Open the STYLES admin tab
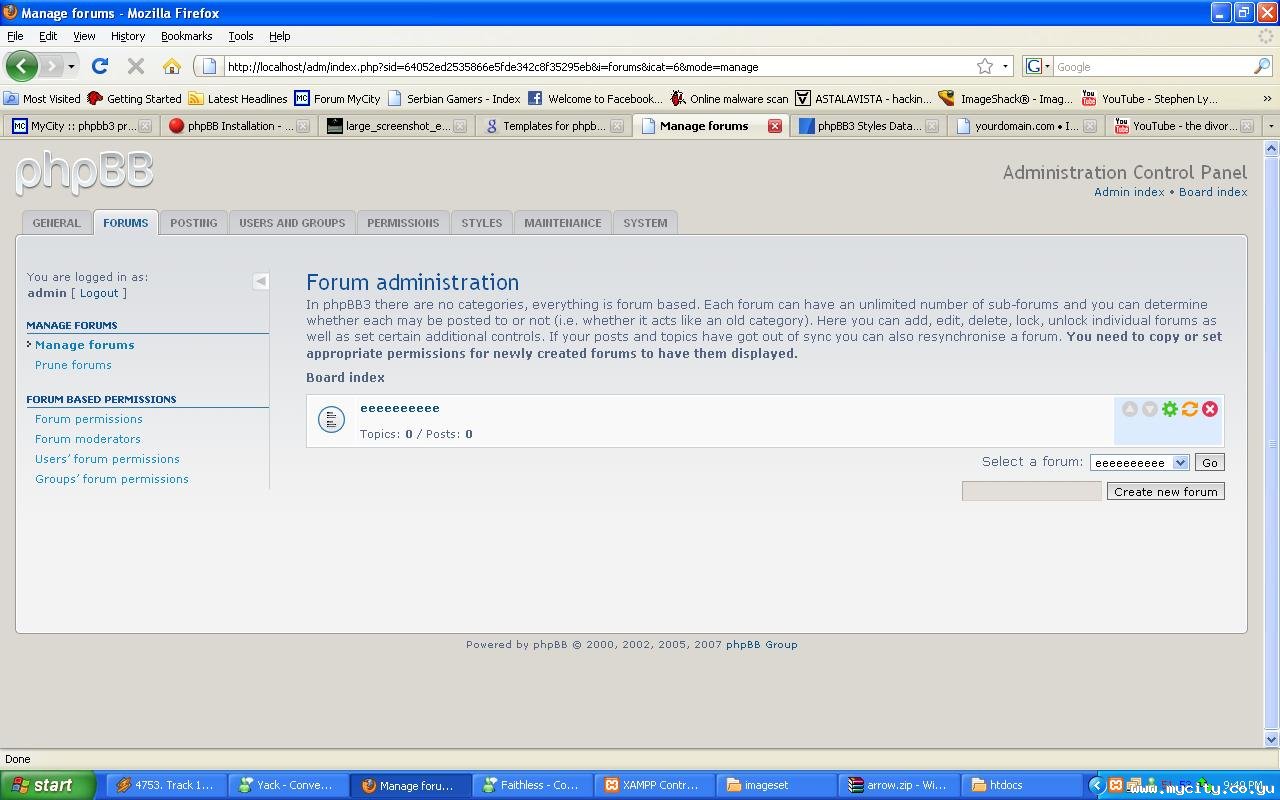The image size is (1280, 800). point(482,223)
